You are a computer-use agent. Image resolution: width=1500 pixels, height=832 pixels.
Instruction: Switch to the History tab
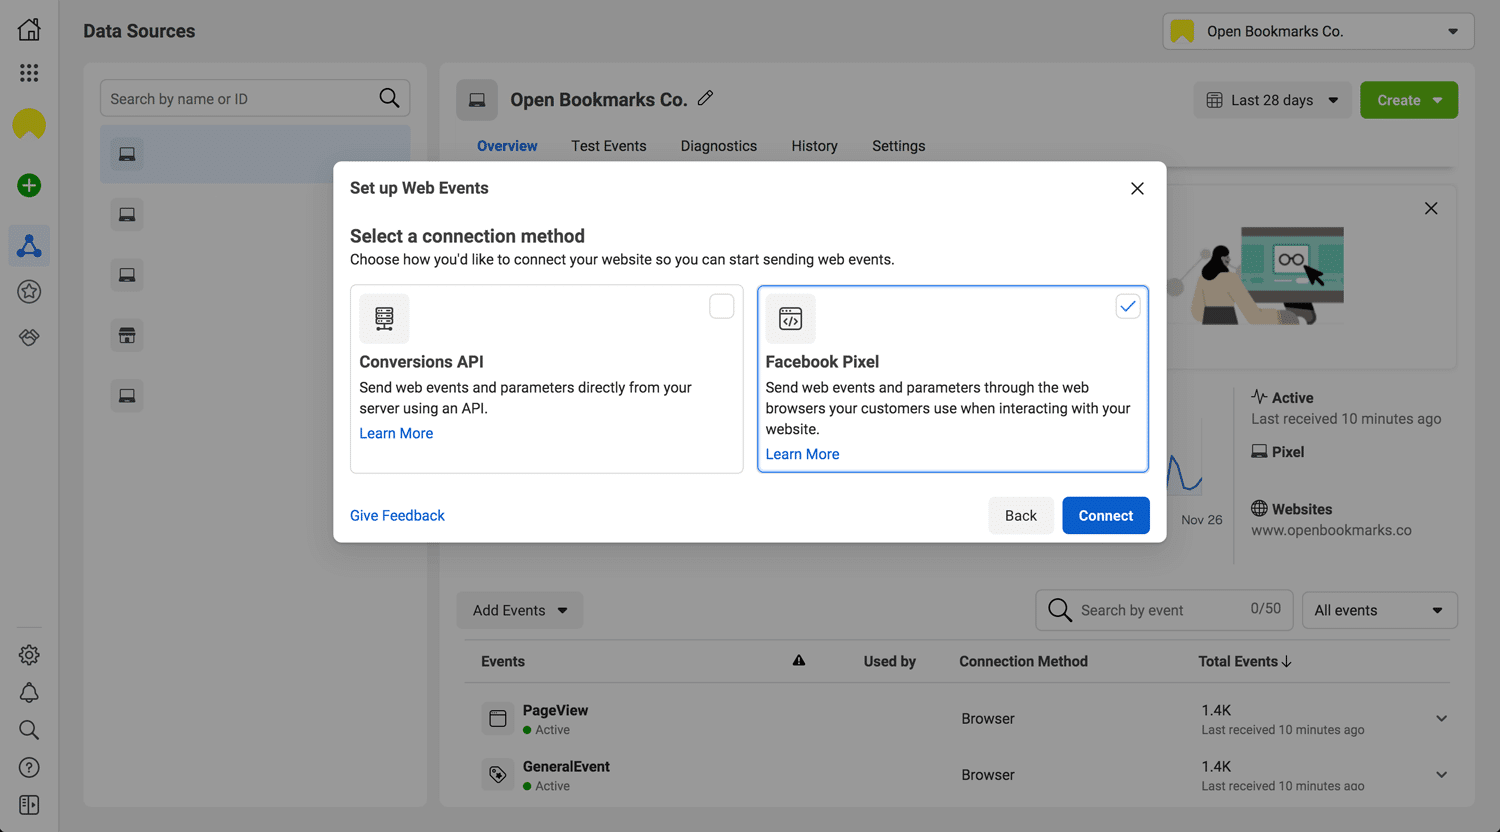click(x=814, y=146)
